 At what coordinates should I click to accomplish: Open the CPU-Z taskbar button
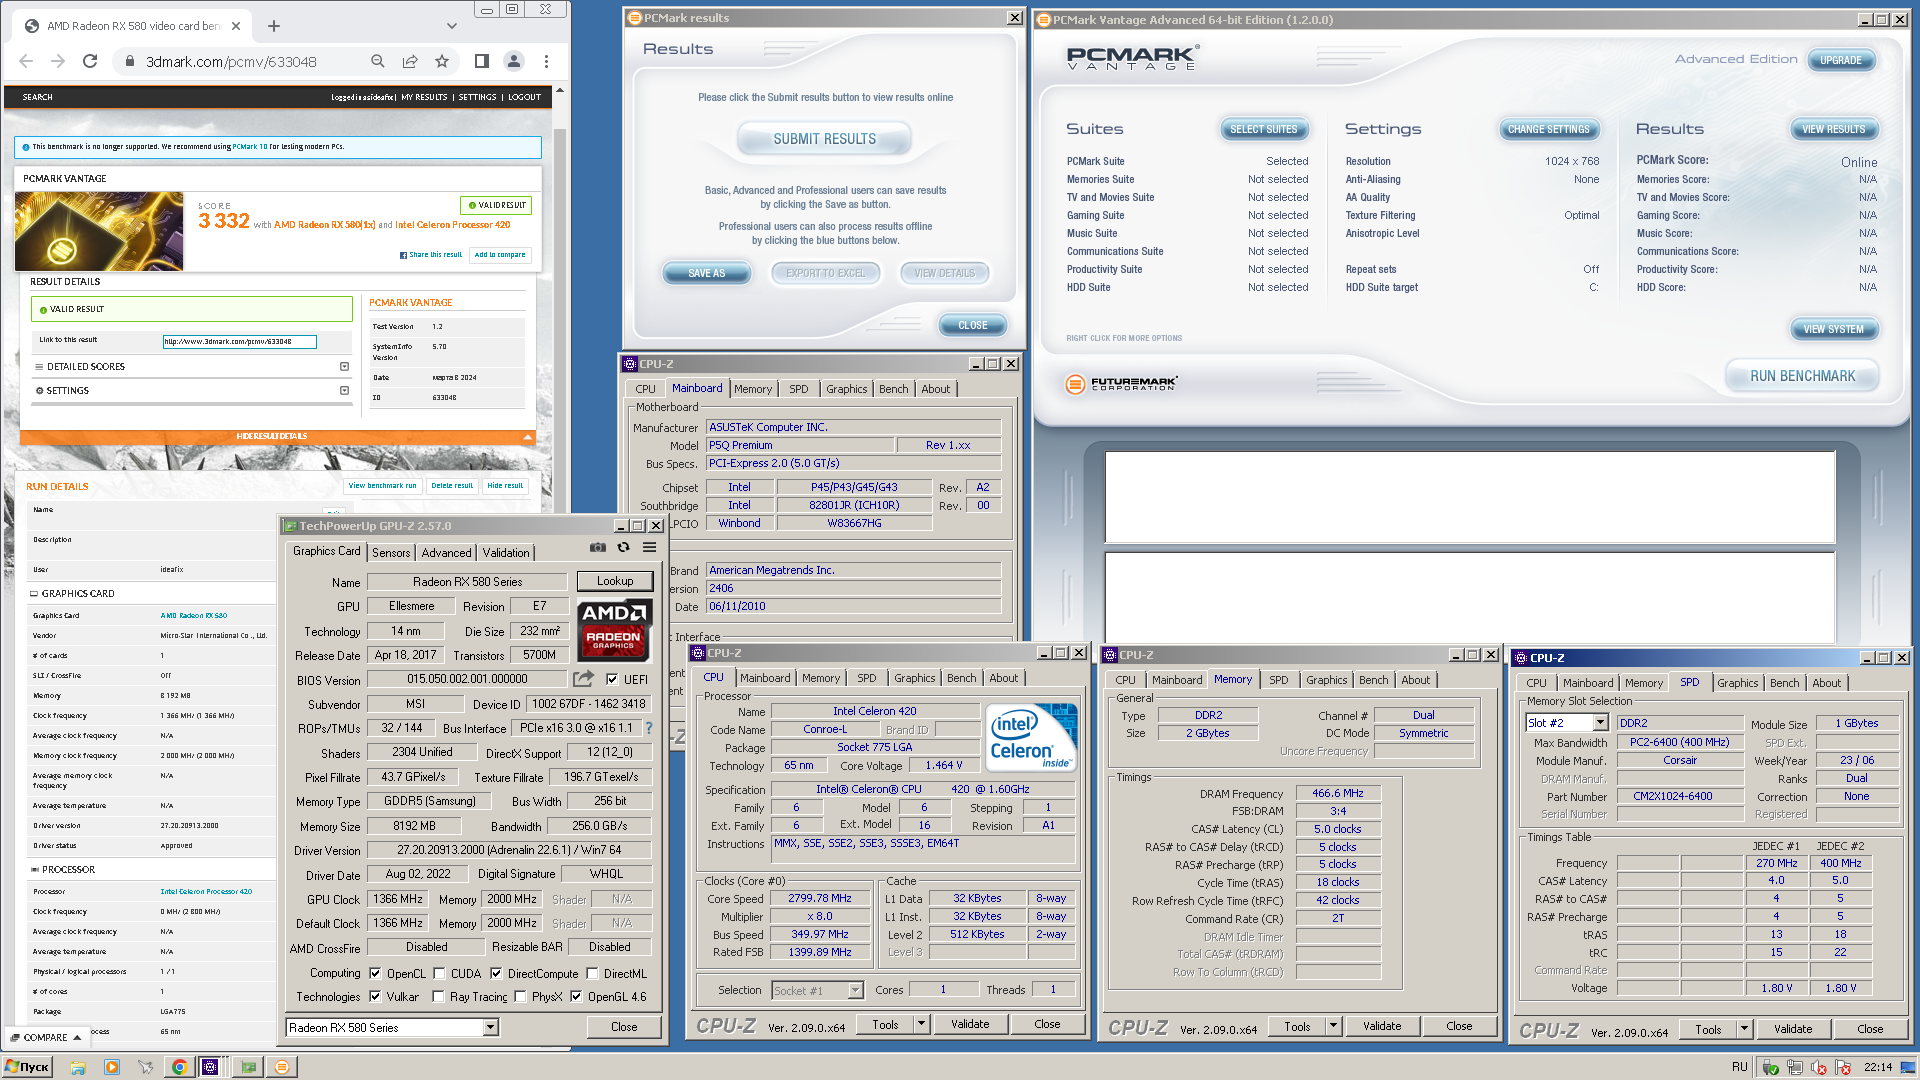211,1067
